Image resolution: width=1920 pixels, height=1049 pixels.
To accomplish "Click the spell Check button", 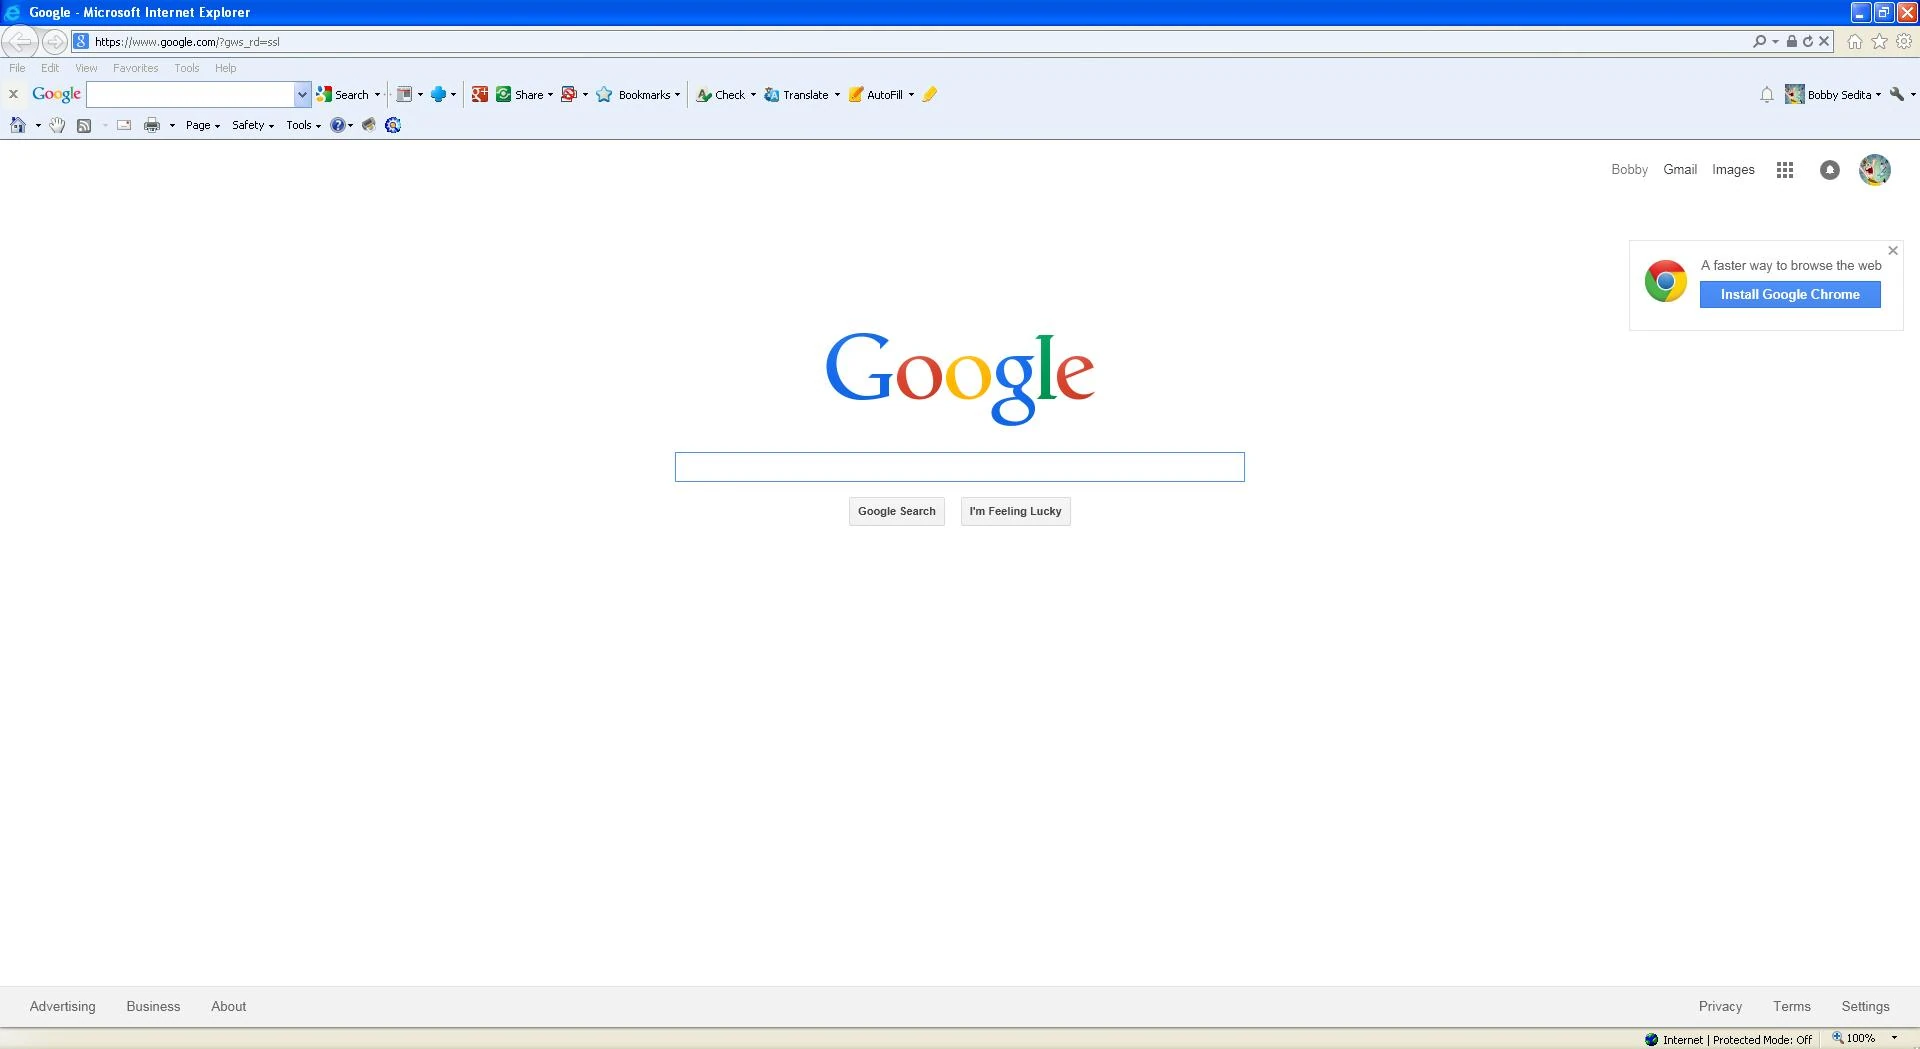I will 721,94.
